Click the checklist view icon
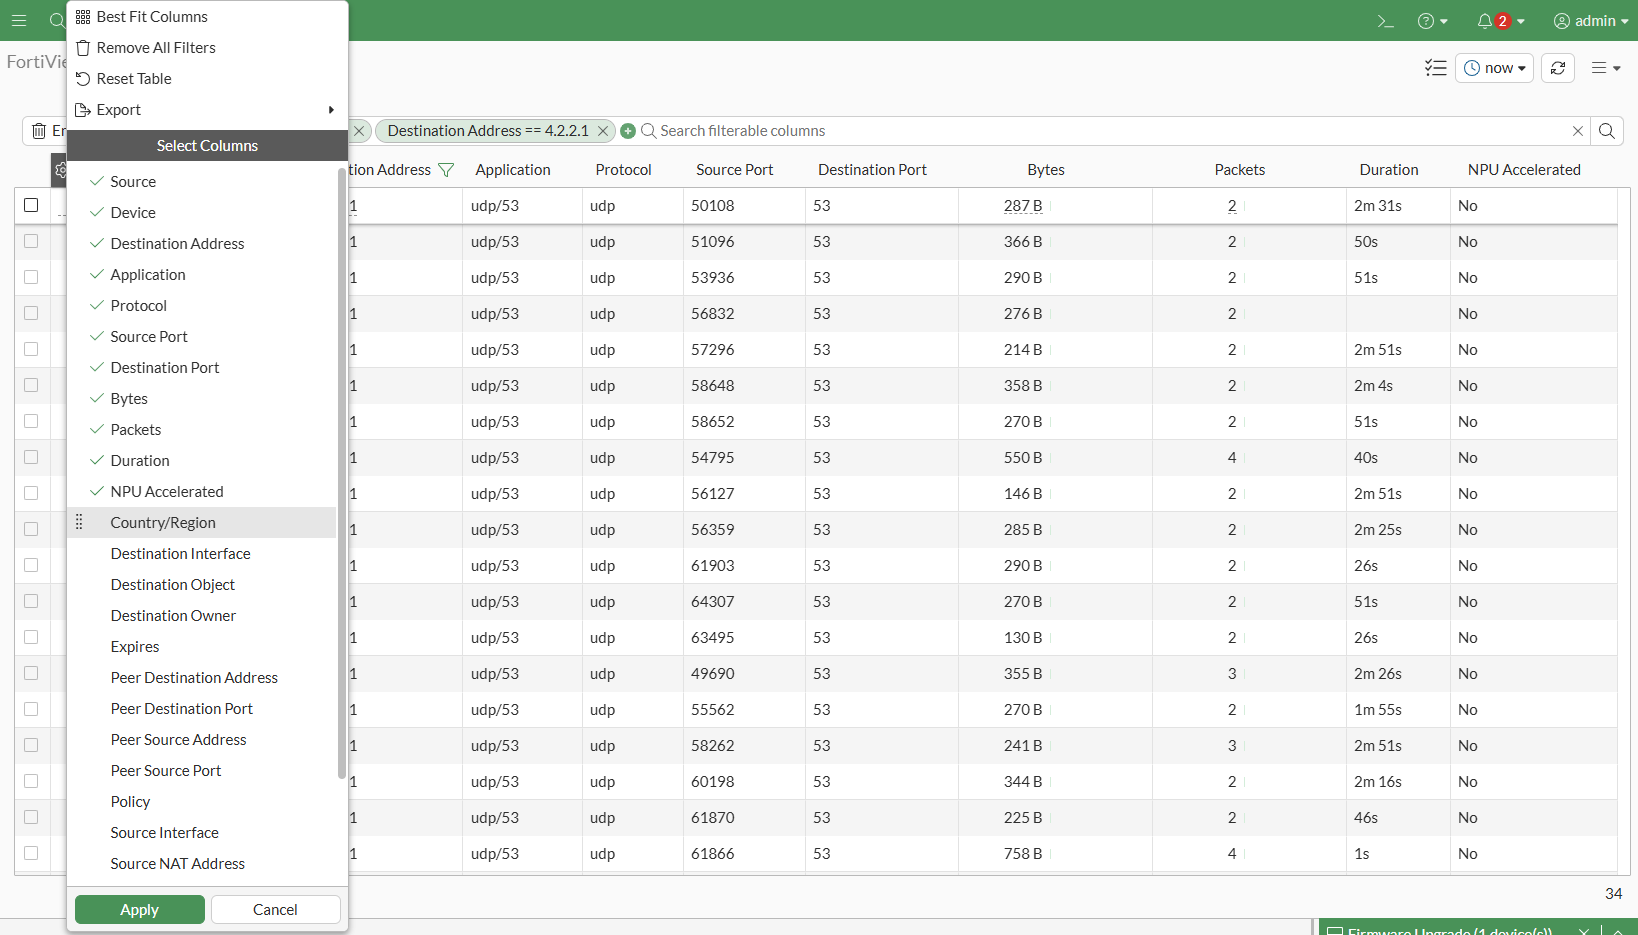 (x=1436, y=68)
